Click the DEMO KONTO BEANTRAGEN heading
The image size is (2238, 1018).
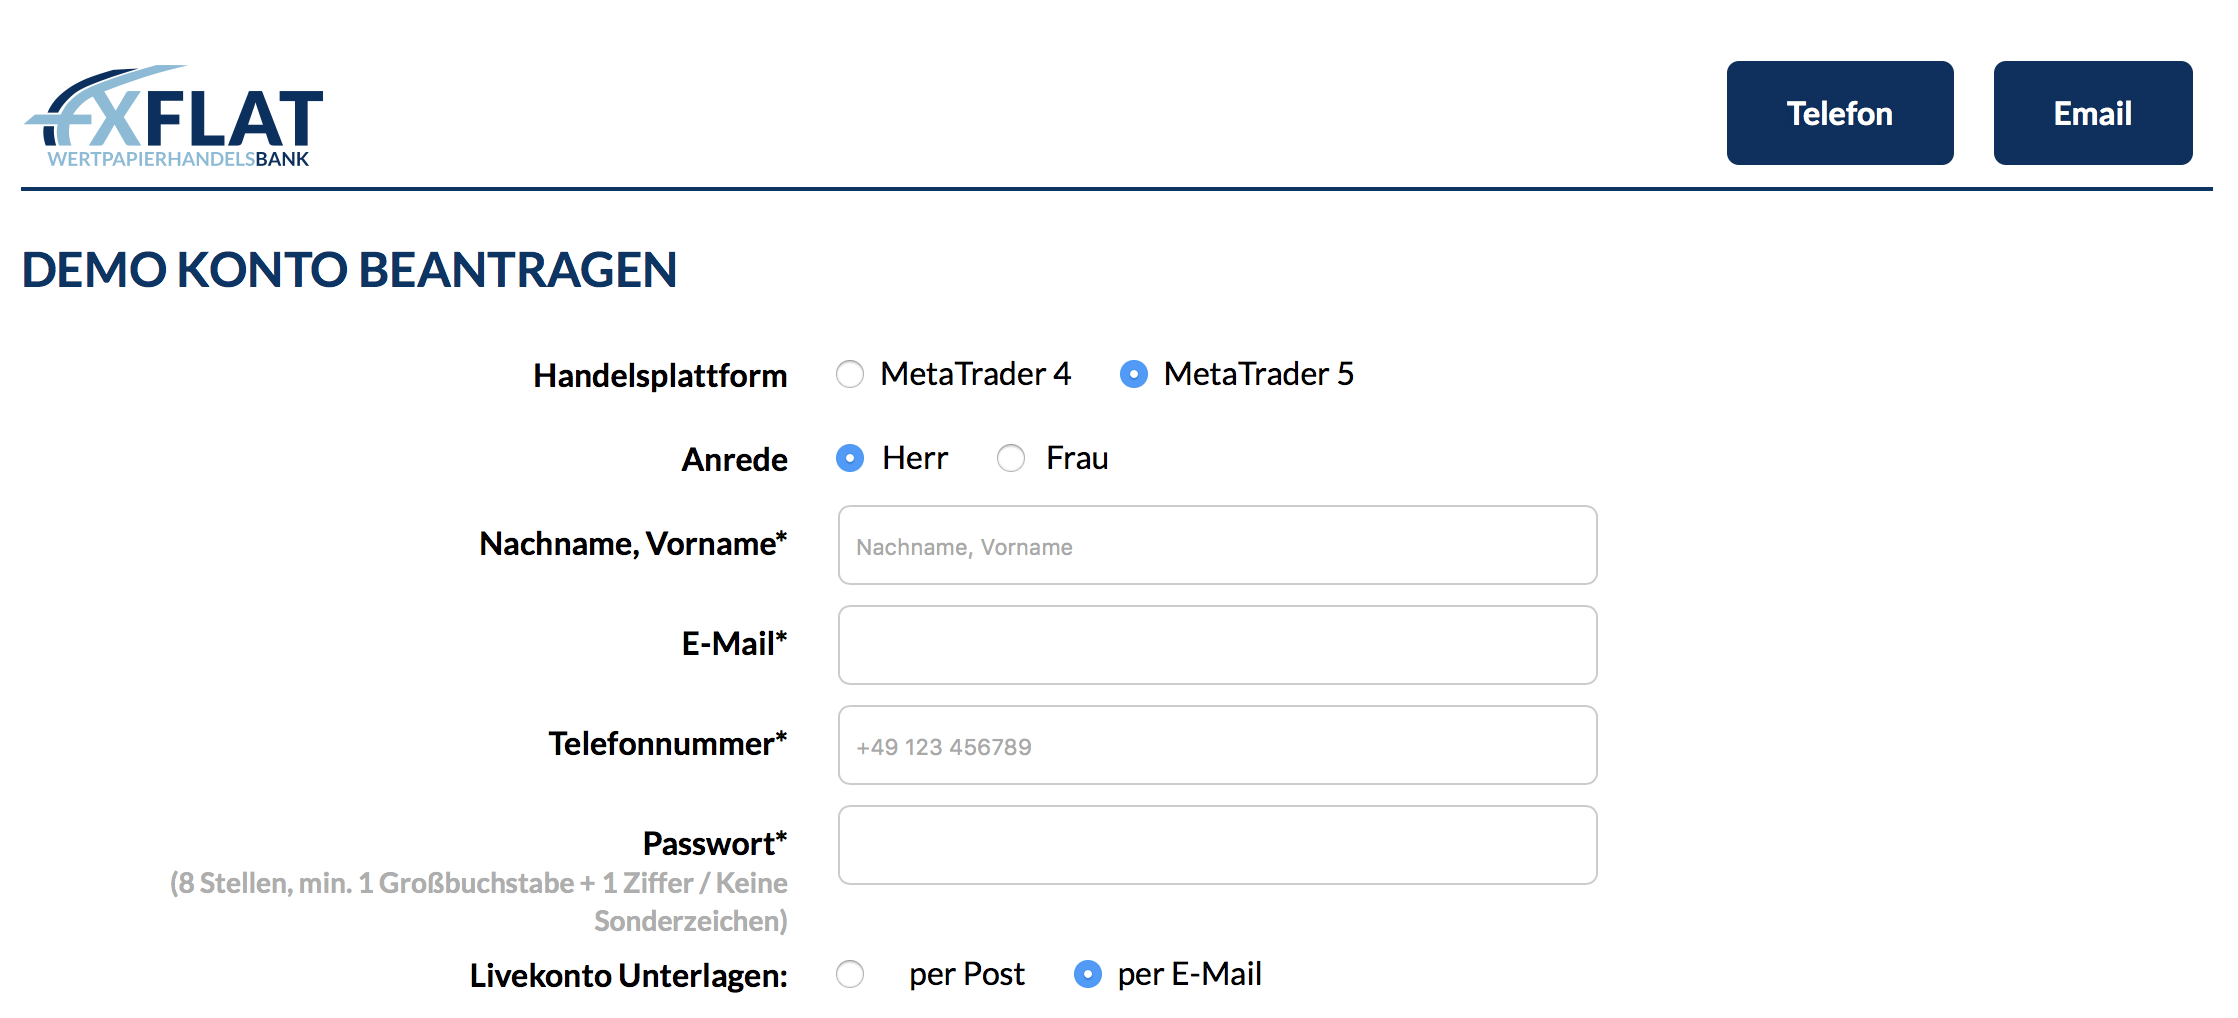(x=349, y=270)
